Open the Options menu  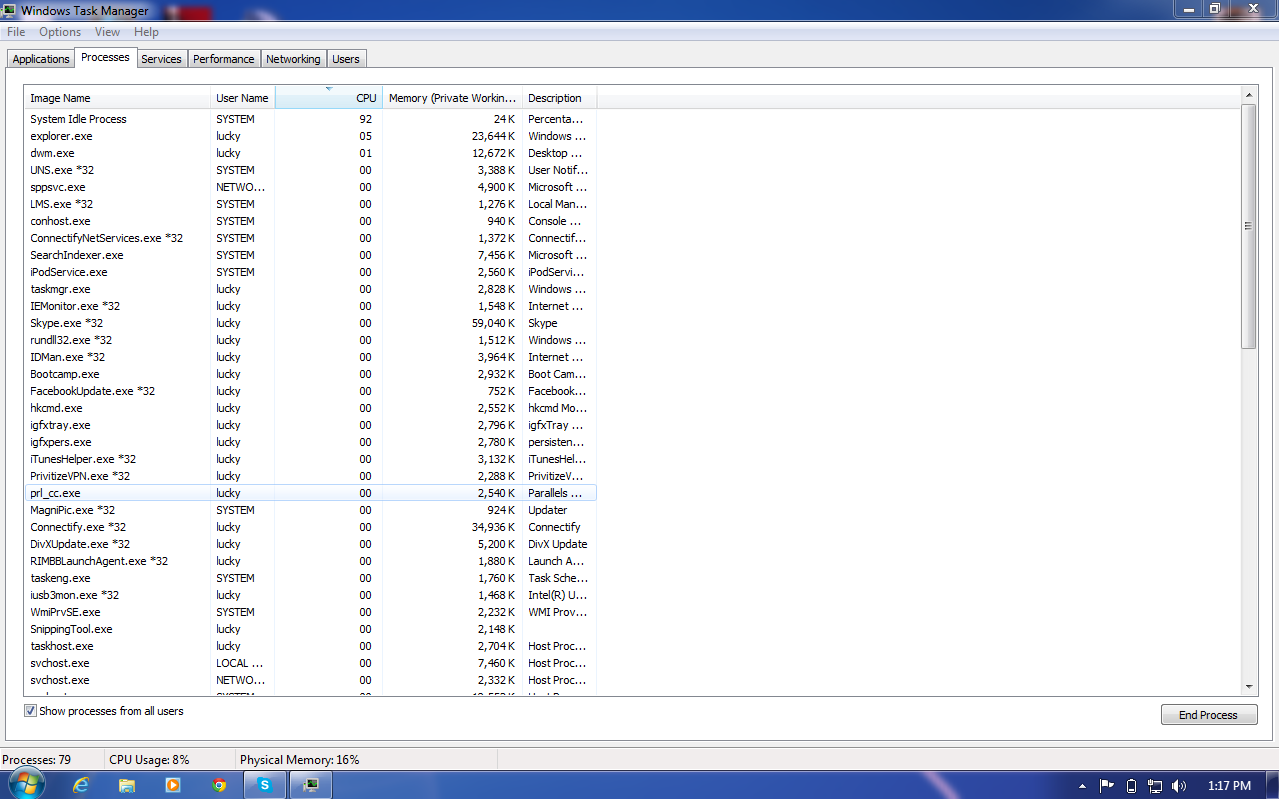click(60, 32)
